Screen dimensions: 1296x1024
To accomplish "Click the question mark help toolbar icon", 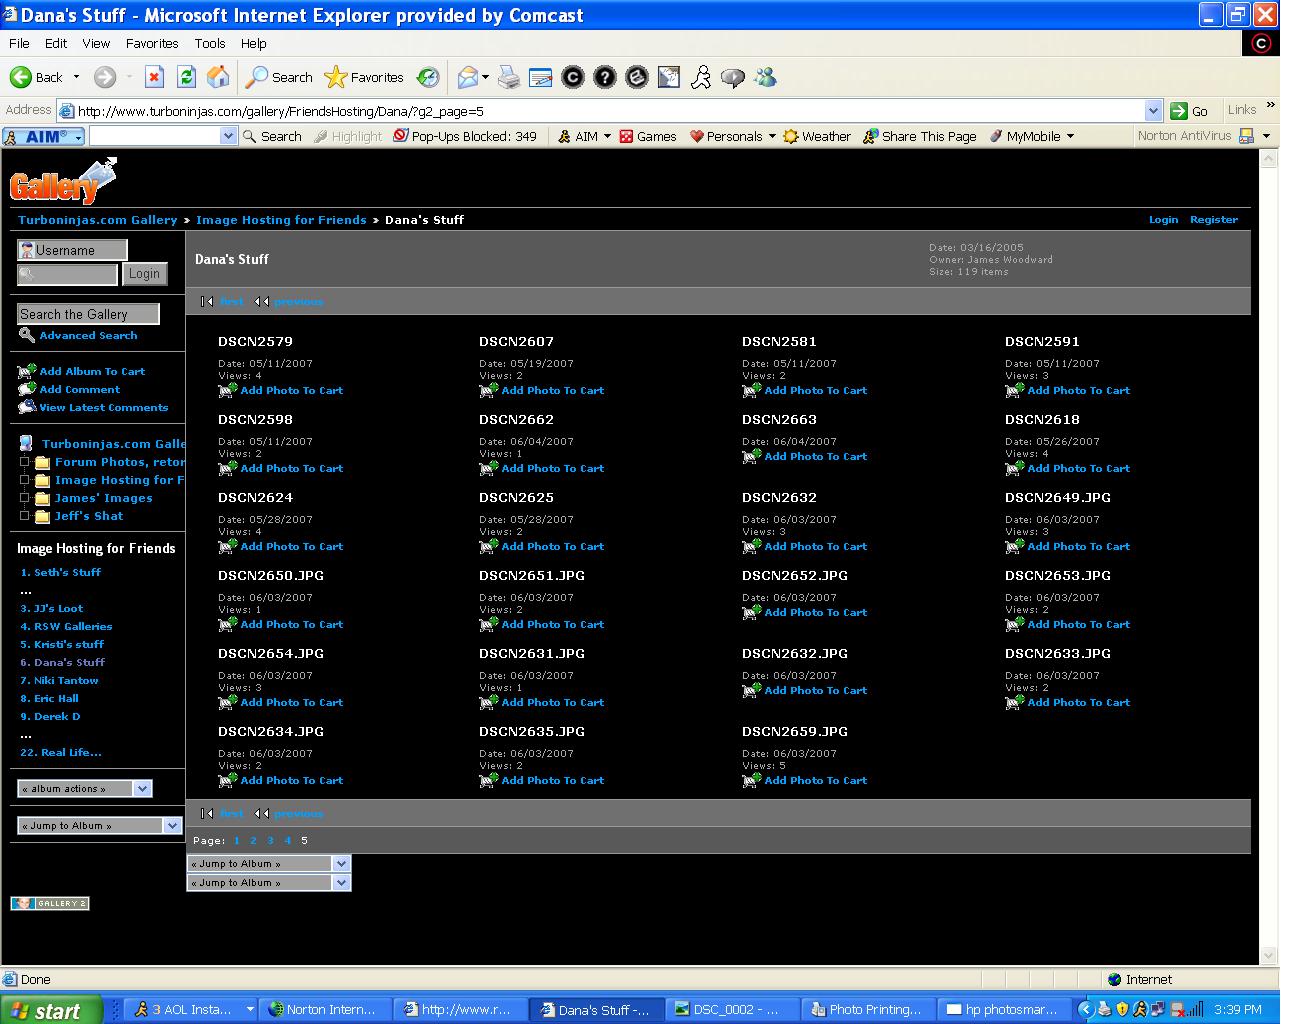I will click(x=604, y=77).
